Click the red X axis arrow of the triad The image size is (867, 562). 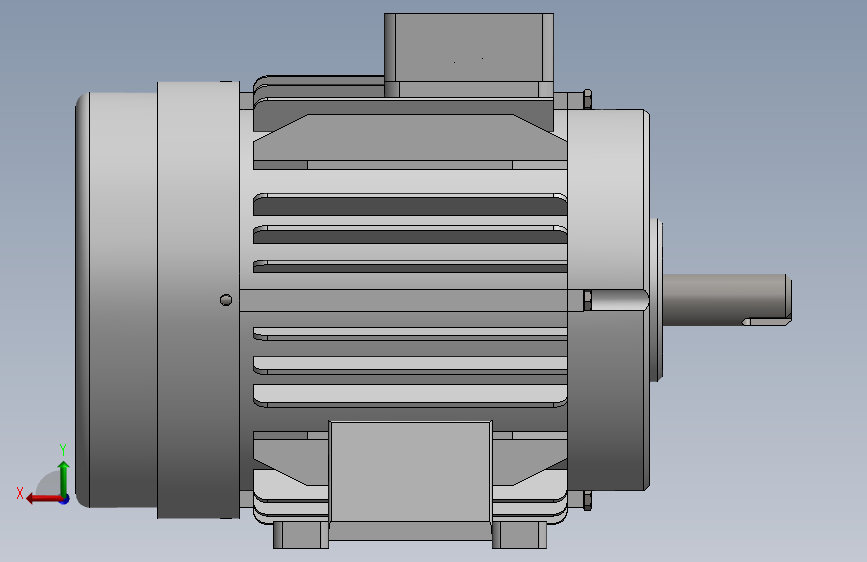coord(43,498)
